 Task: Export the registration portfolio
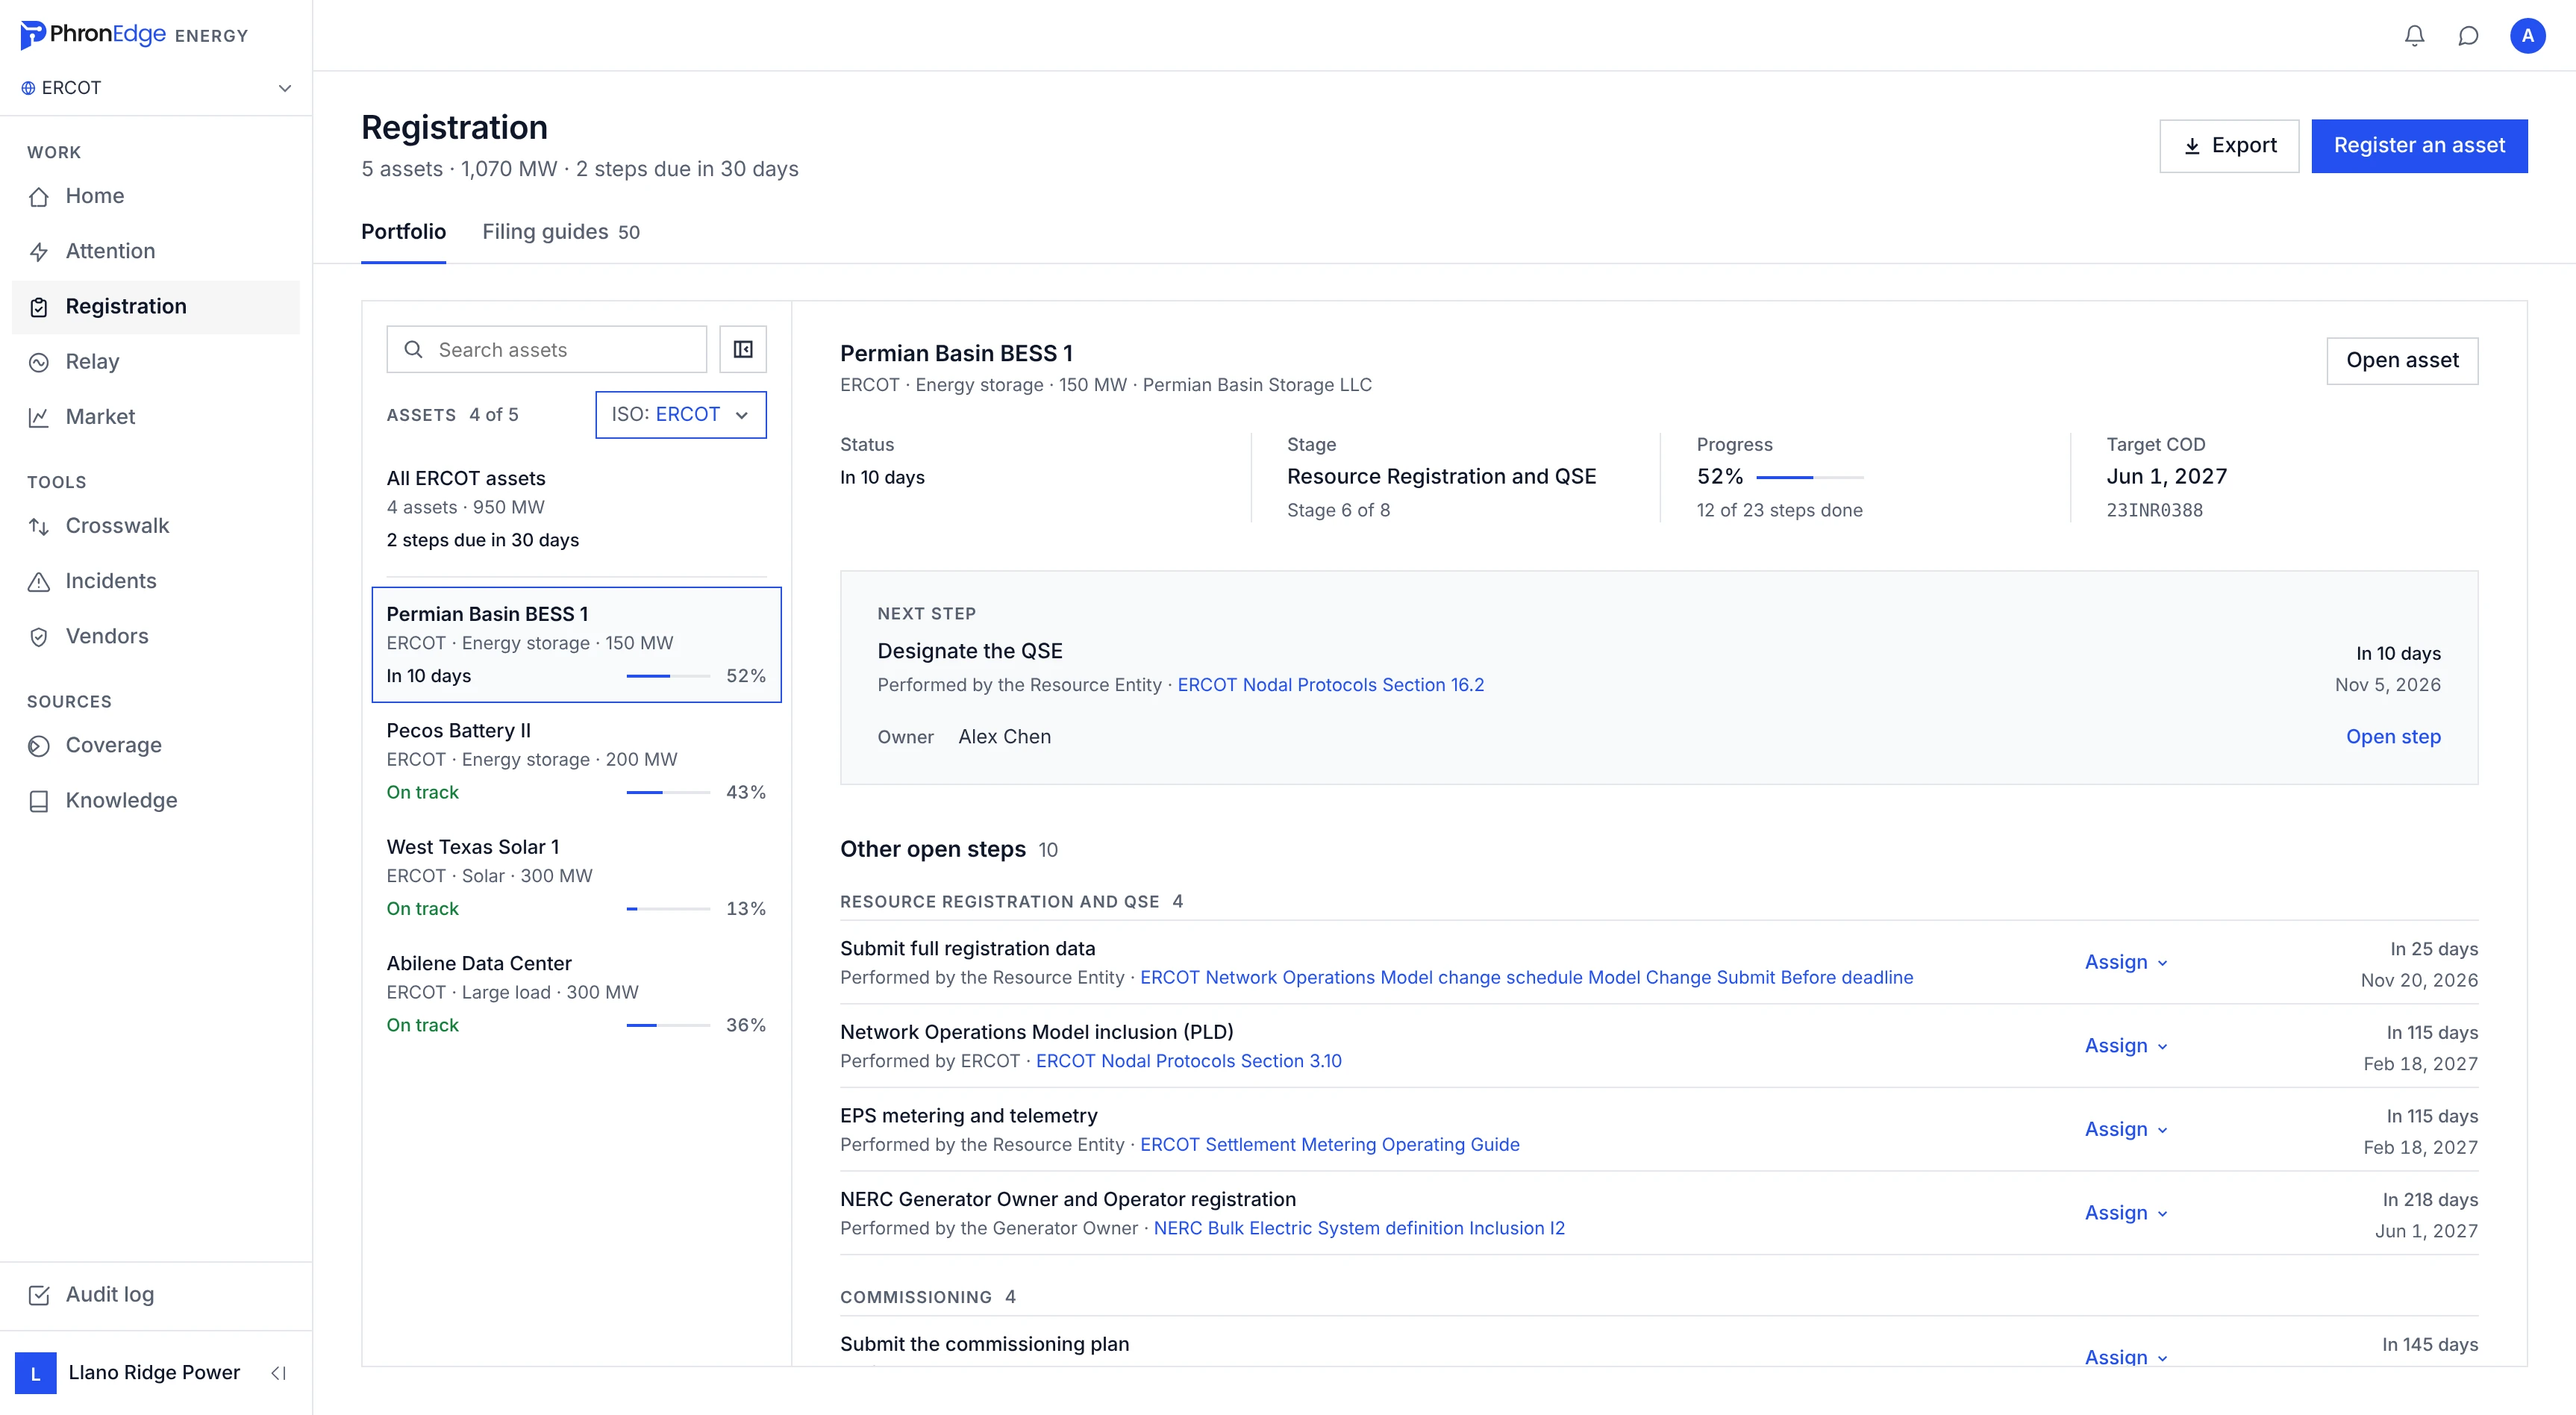2229,146
